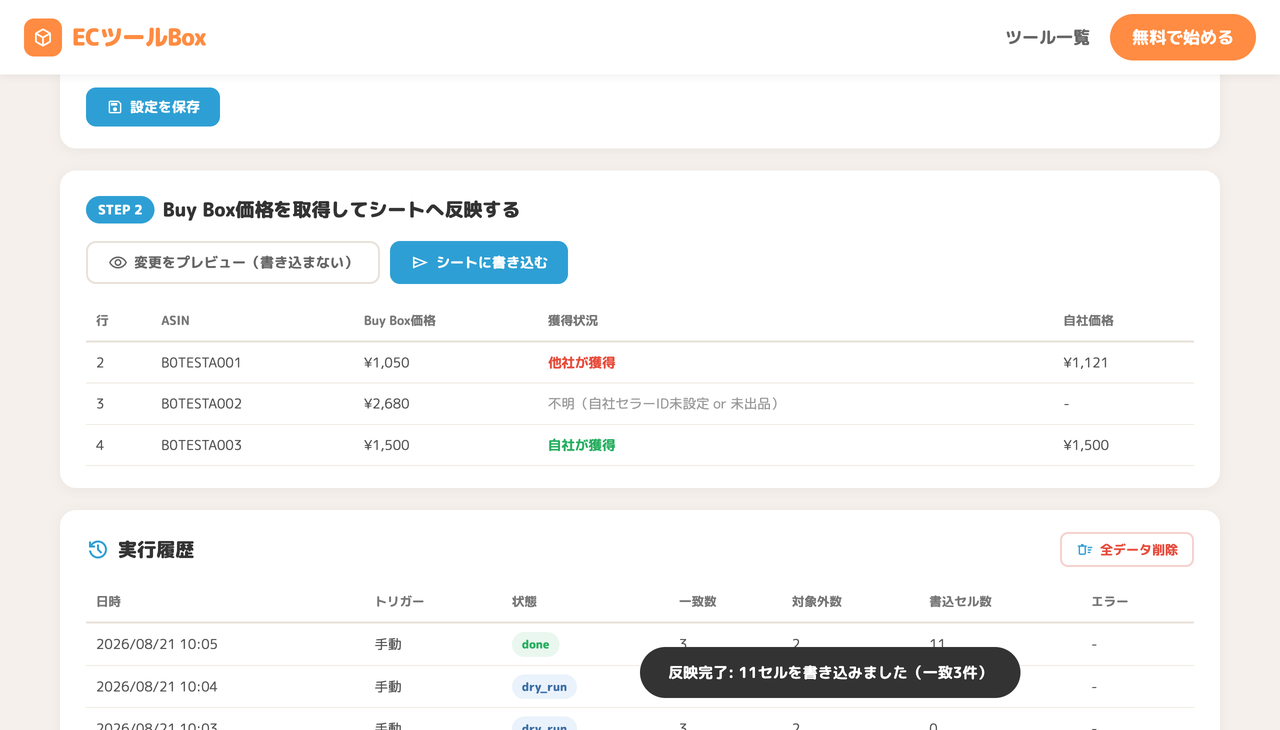This screenshot has width=1280, height=730.
Task: Open ツール一覧 in the header
Action: 1047,38
